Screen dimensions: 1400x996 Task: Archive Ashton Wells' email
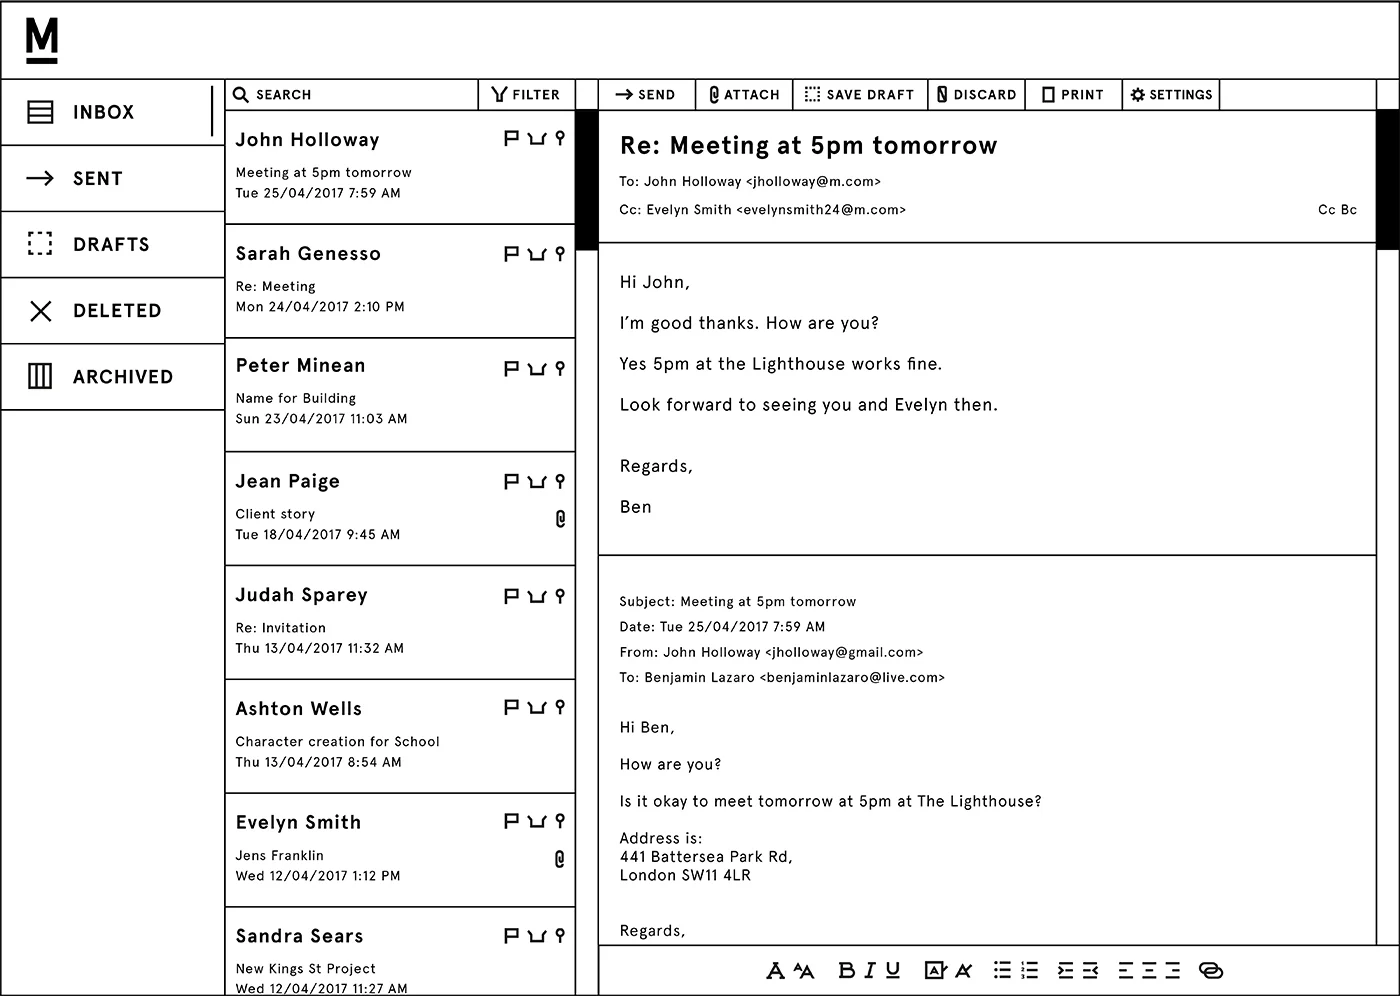coord(537,707)
